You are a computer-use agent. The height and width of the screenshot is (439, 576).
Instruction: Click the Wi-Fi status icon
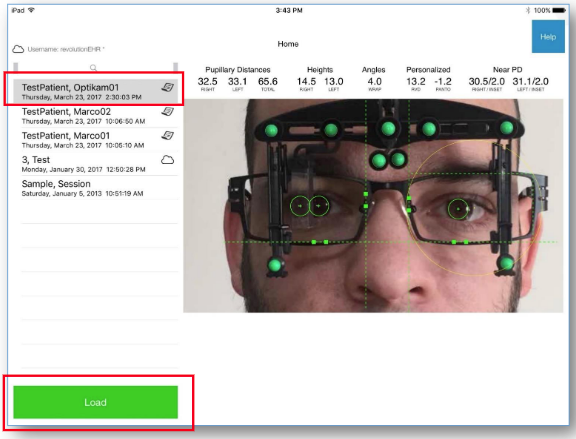[x=32, y=10]
